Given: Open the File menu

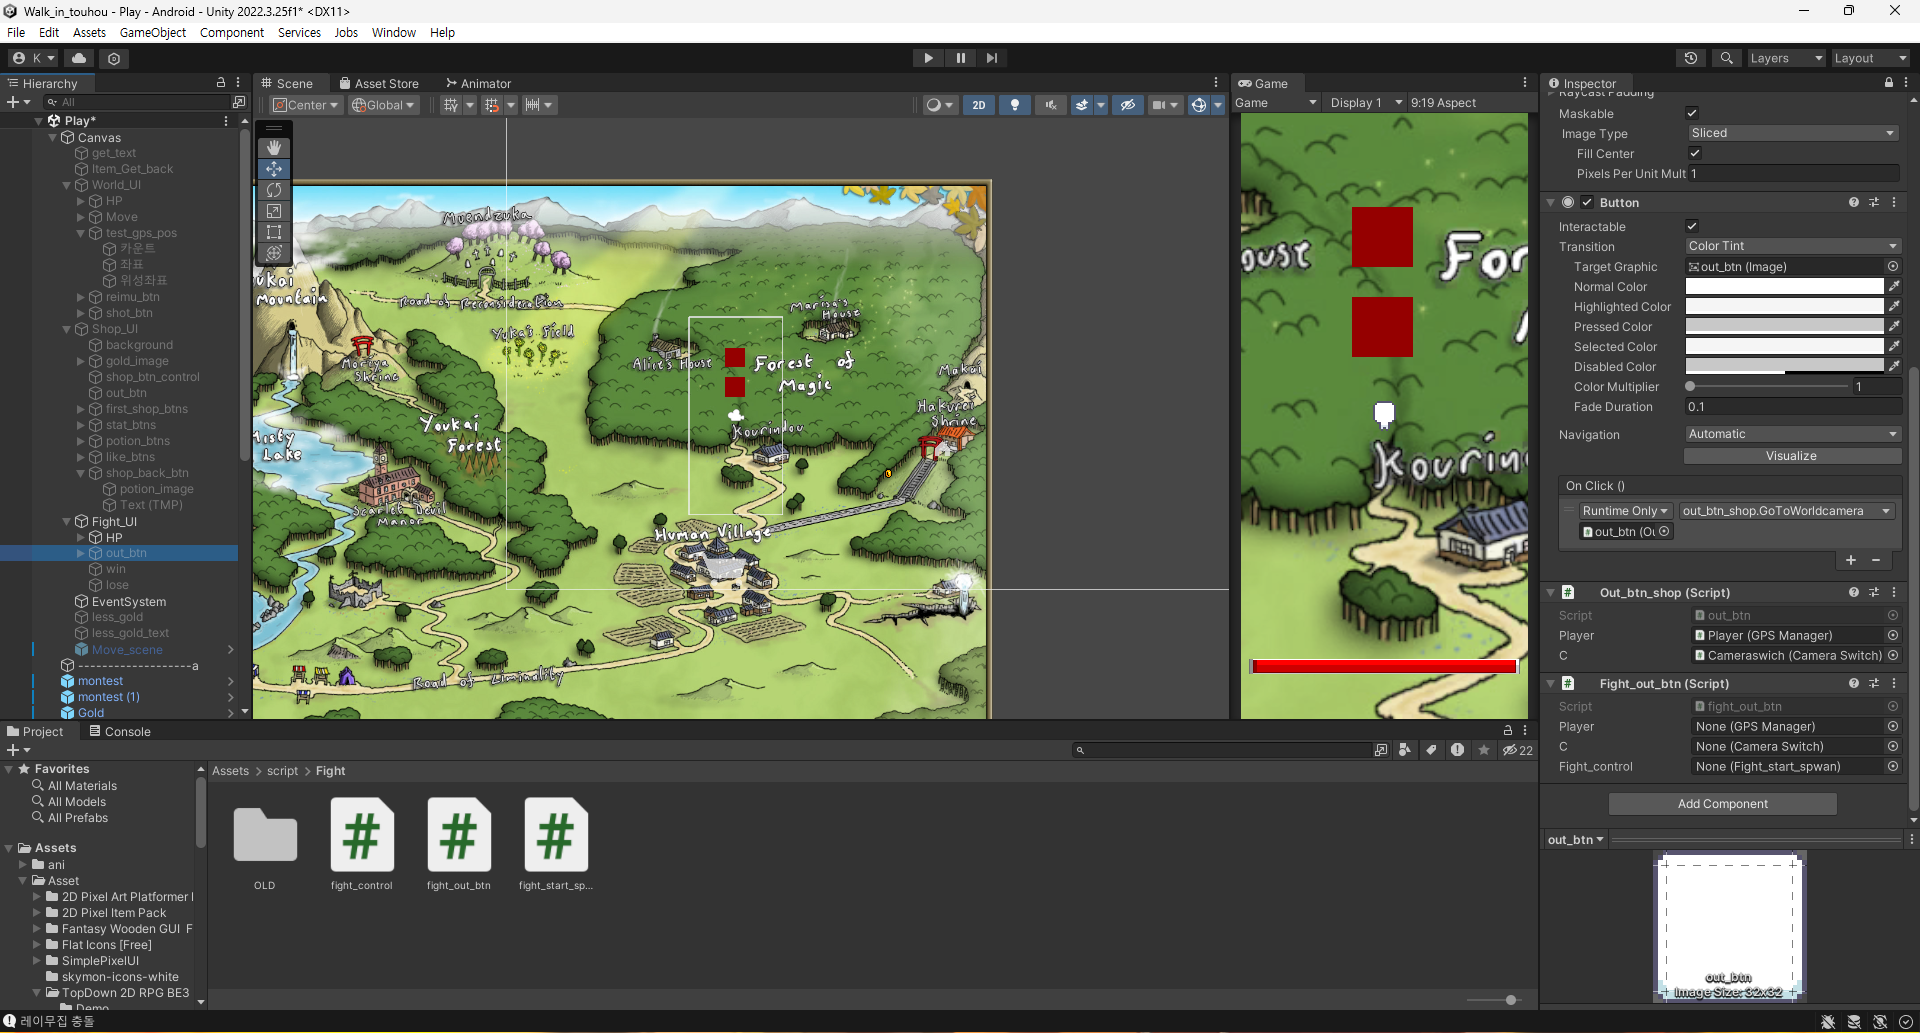Looking at the screenshot, I should [16, 32].
